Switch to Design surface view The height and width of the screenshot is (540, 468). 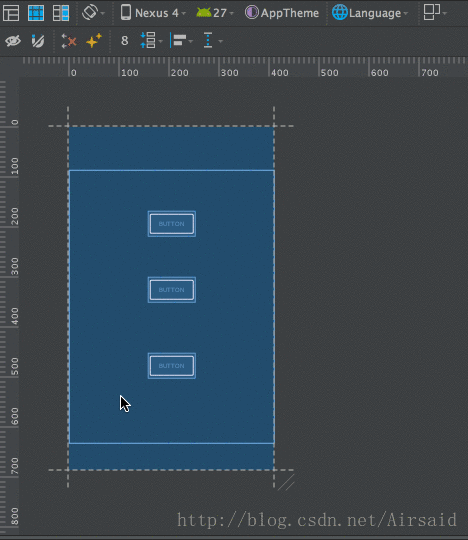point(11,13)
